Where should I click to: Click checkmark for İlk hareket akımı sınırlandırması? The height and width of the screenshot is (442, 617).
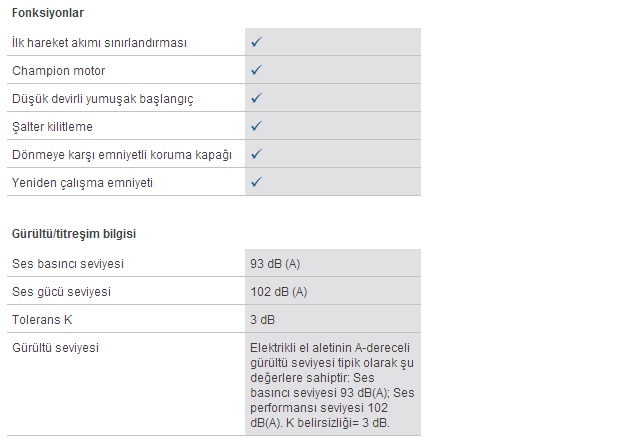(257, 42)
